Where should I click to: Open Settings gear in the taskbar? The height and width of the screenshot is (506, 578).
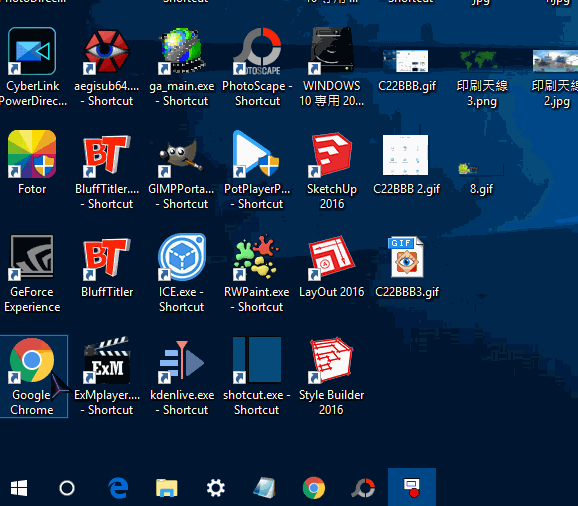(216, 488)
